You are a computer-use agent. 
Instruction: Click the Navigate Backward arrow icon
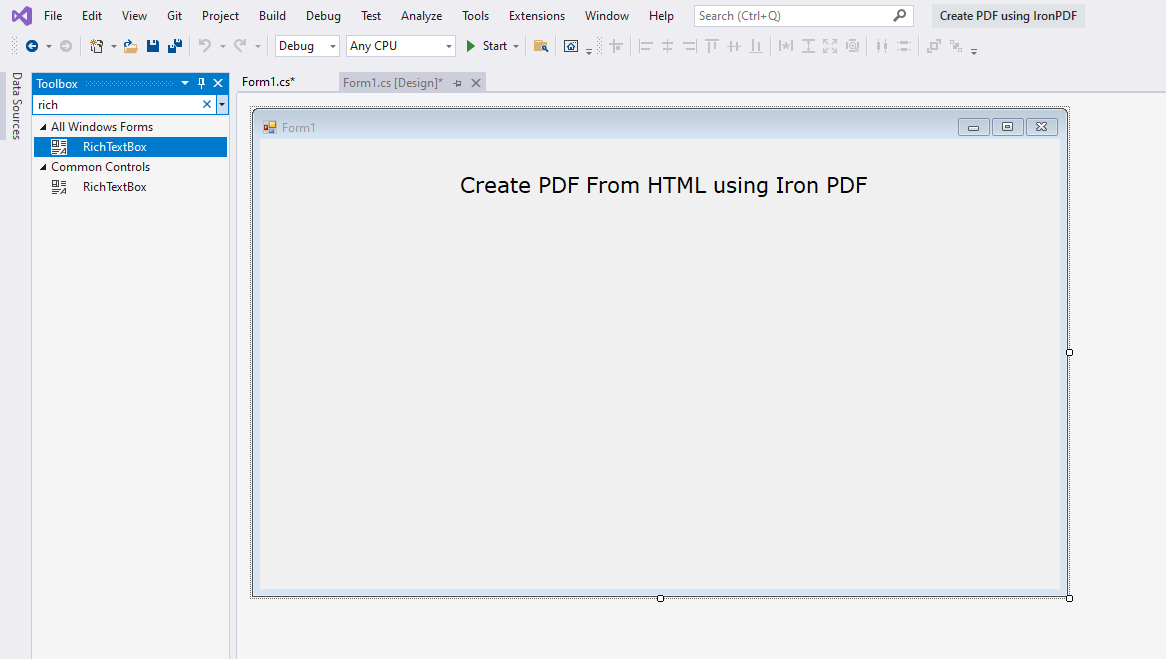tap(32, 46)
